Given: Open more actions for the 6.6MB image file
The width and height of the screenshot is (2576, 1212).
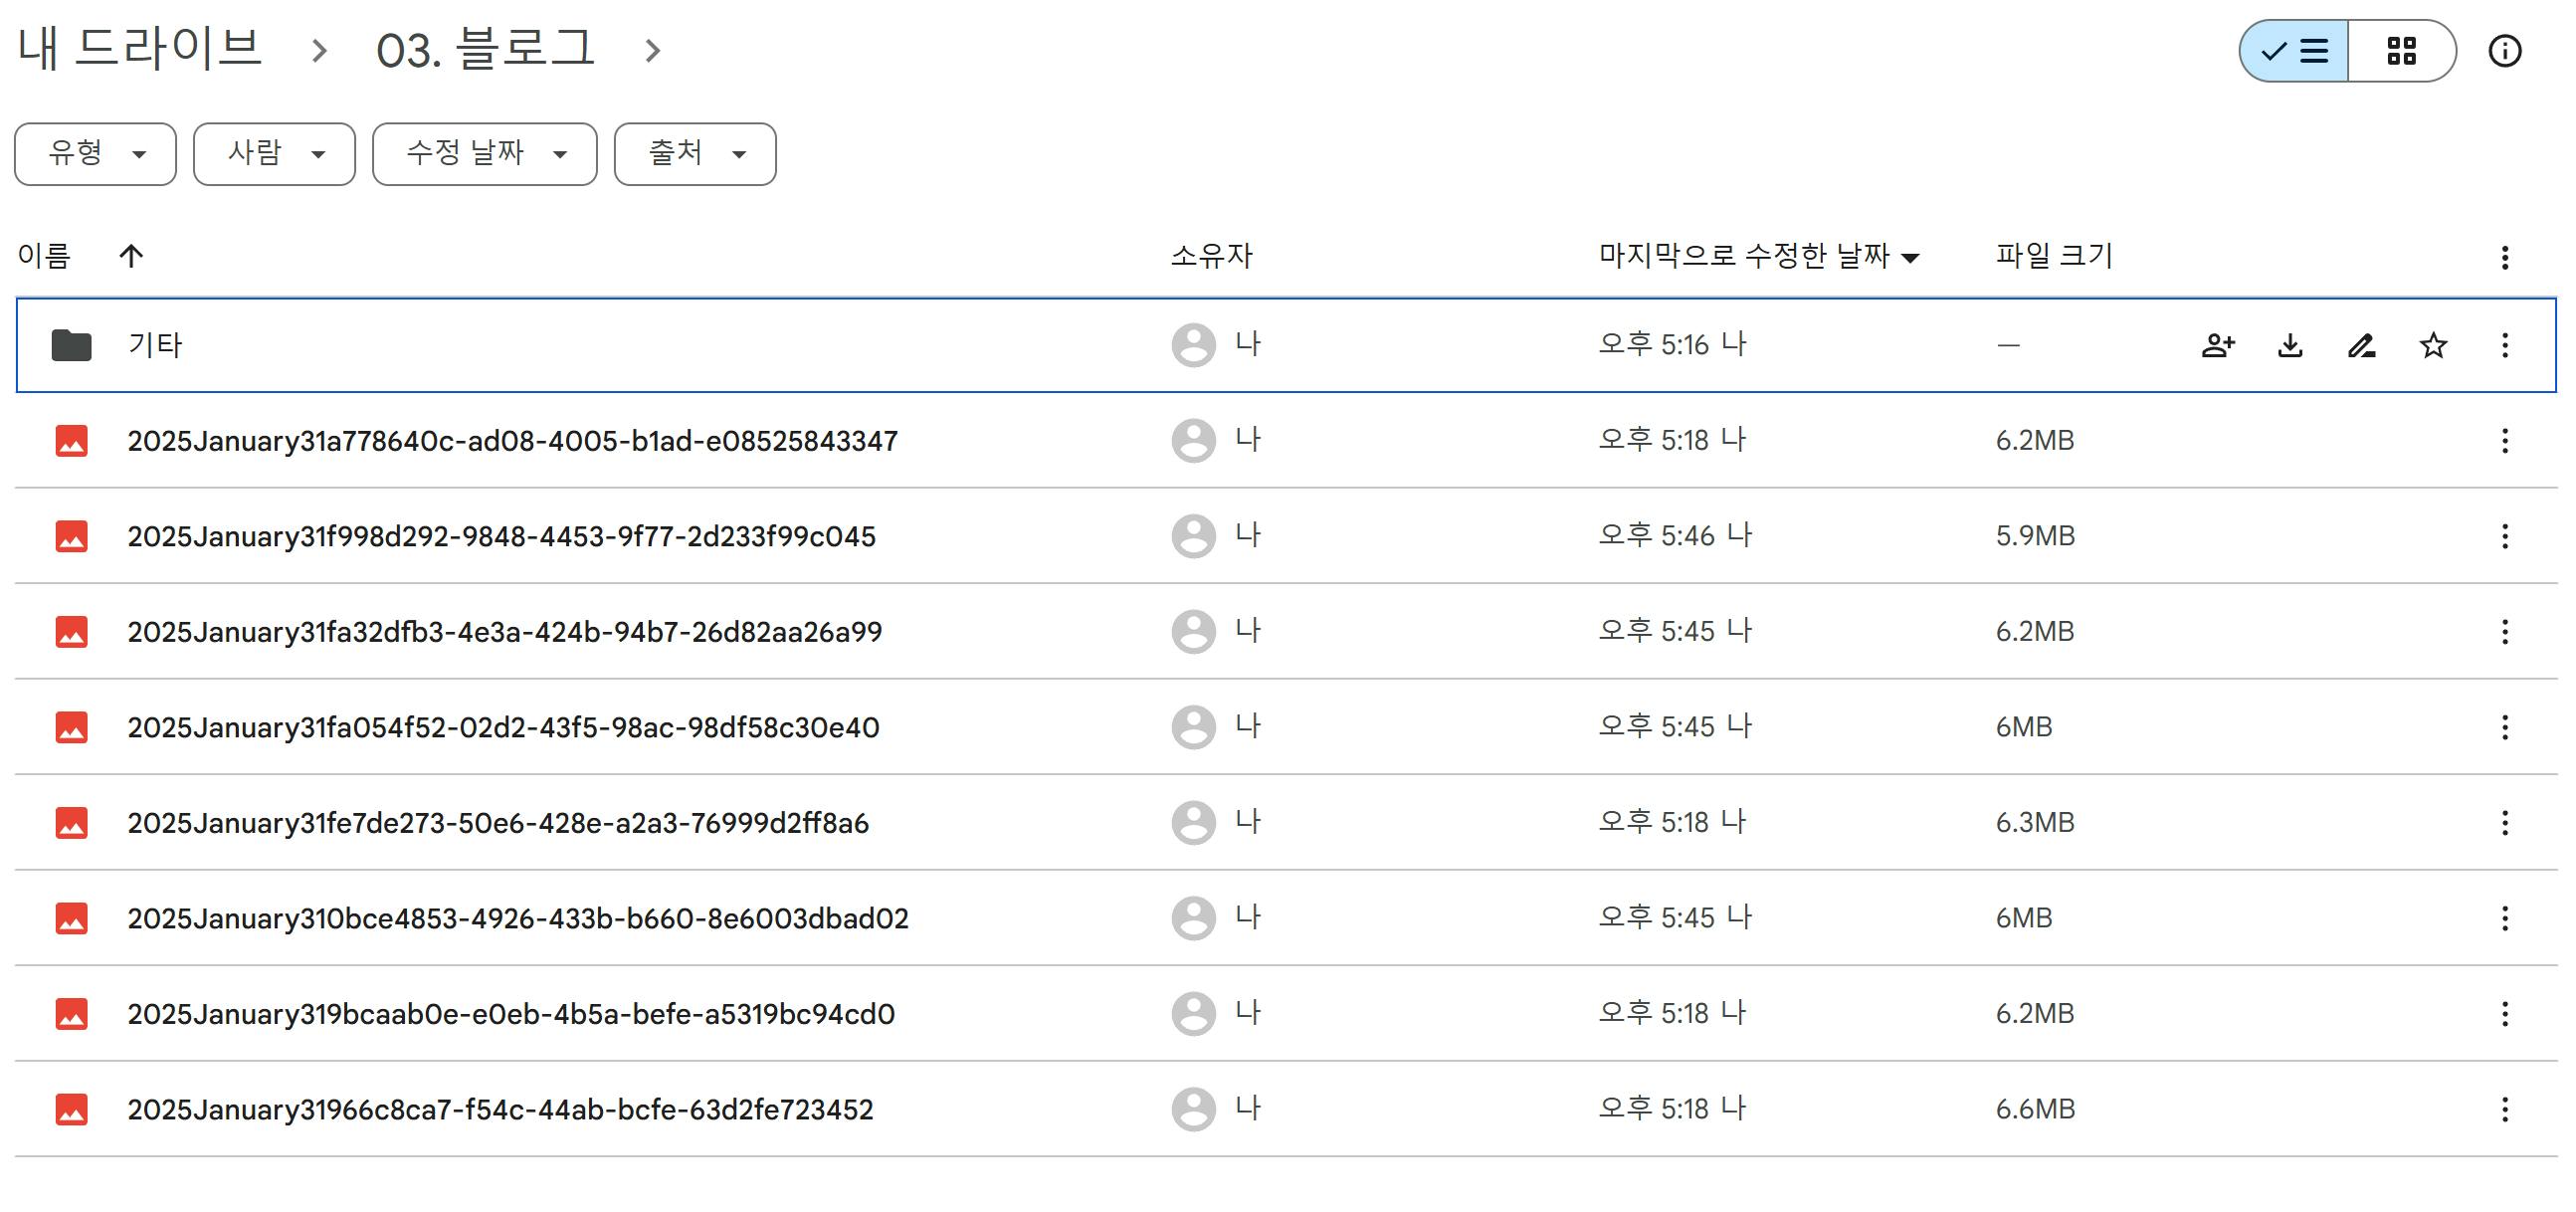Looking at the screenshot, I should [x=2504, y=1109].
